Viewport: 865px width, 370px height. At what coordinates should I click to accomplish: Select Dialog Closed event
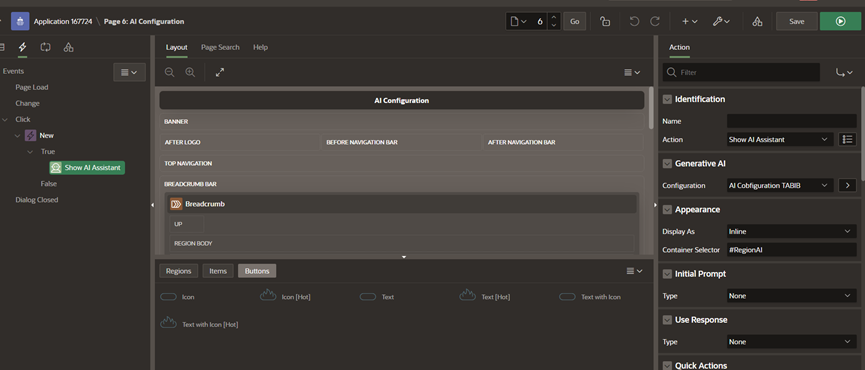coord(36,200)
